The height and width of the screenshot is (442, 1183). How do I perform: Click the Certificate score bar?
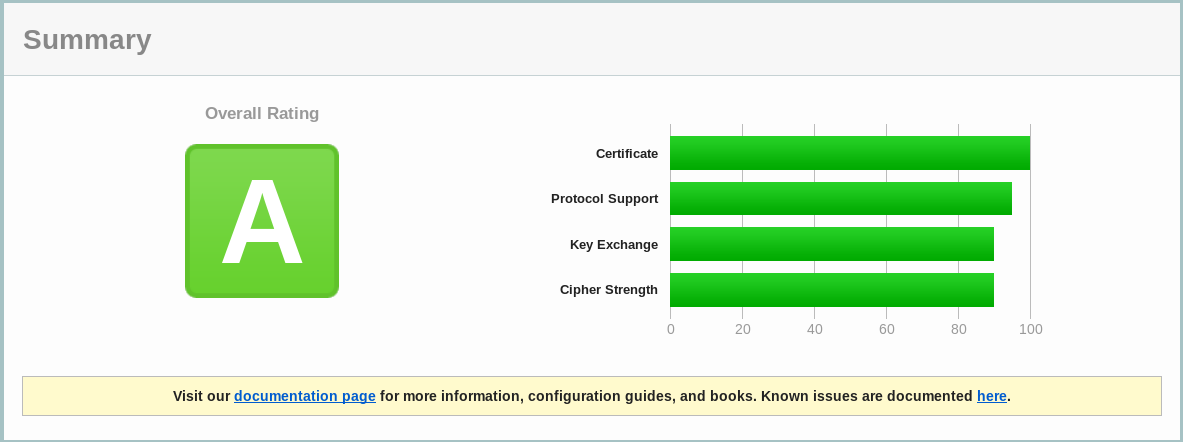850,153
